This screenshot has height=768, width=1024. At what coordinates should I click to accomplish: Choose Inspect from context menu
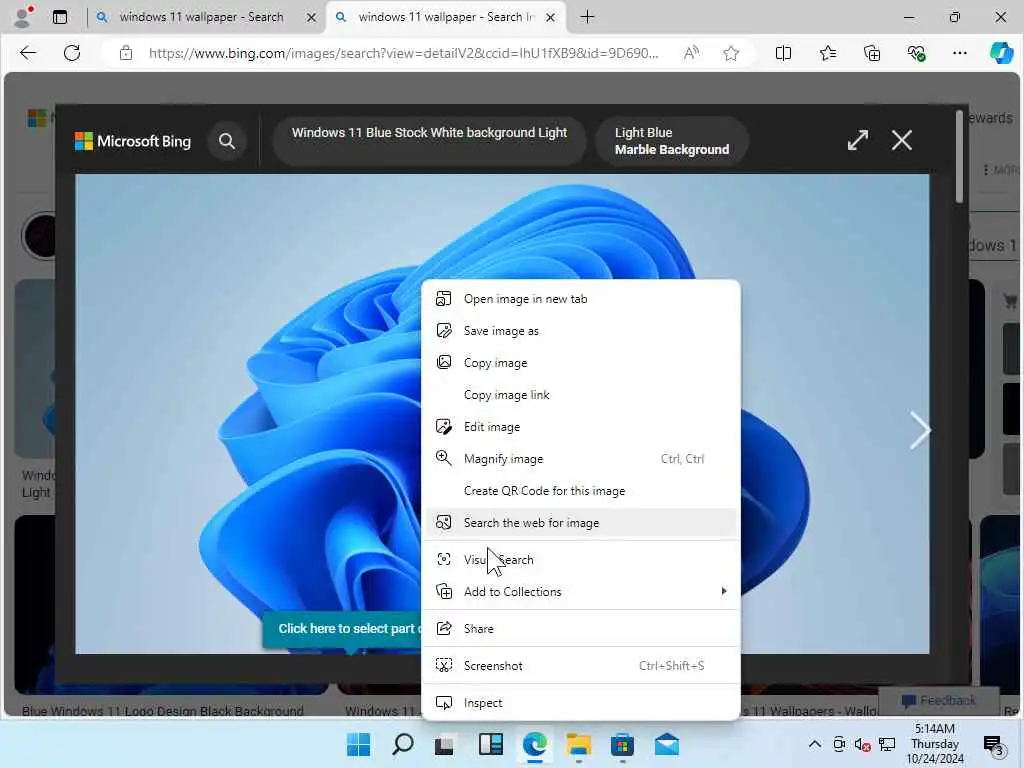pos(581,703)
